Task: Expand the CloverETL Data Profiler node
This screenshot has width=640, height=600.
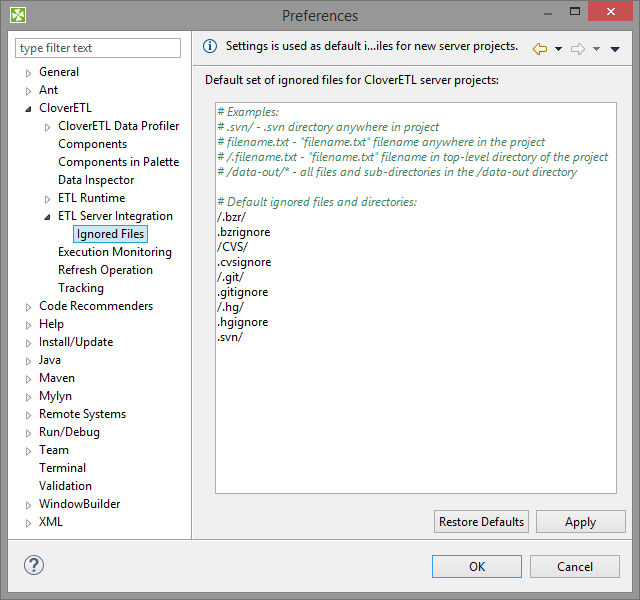Action: [x=48, y=127]
